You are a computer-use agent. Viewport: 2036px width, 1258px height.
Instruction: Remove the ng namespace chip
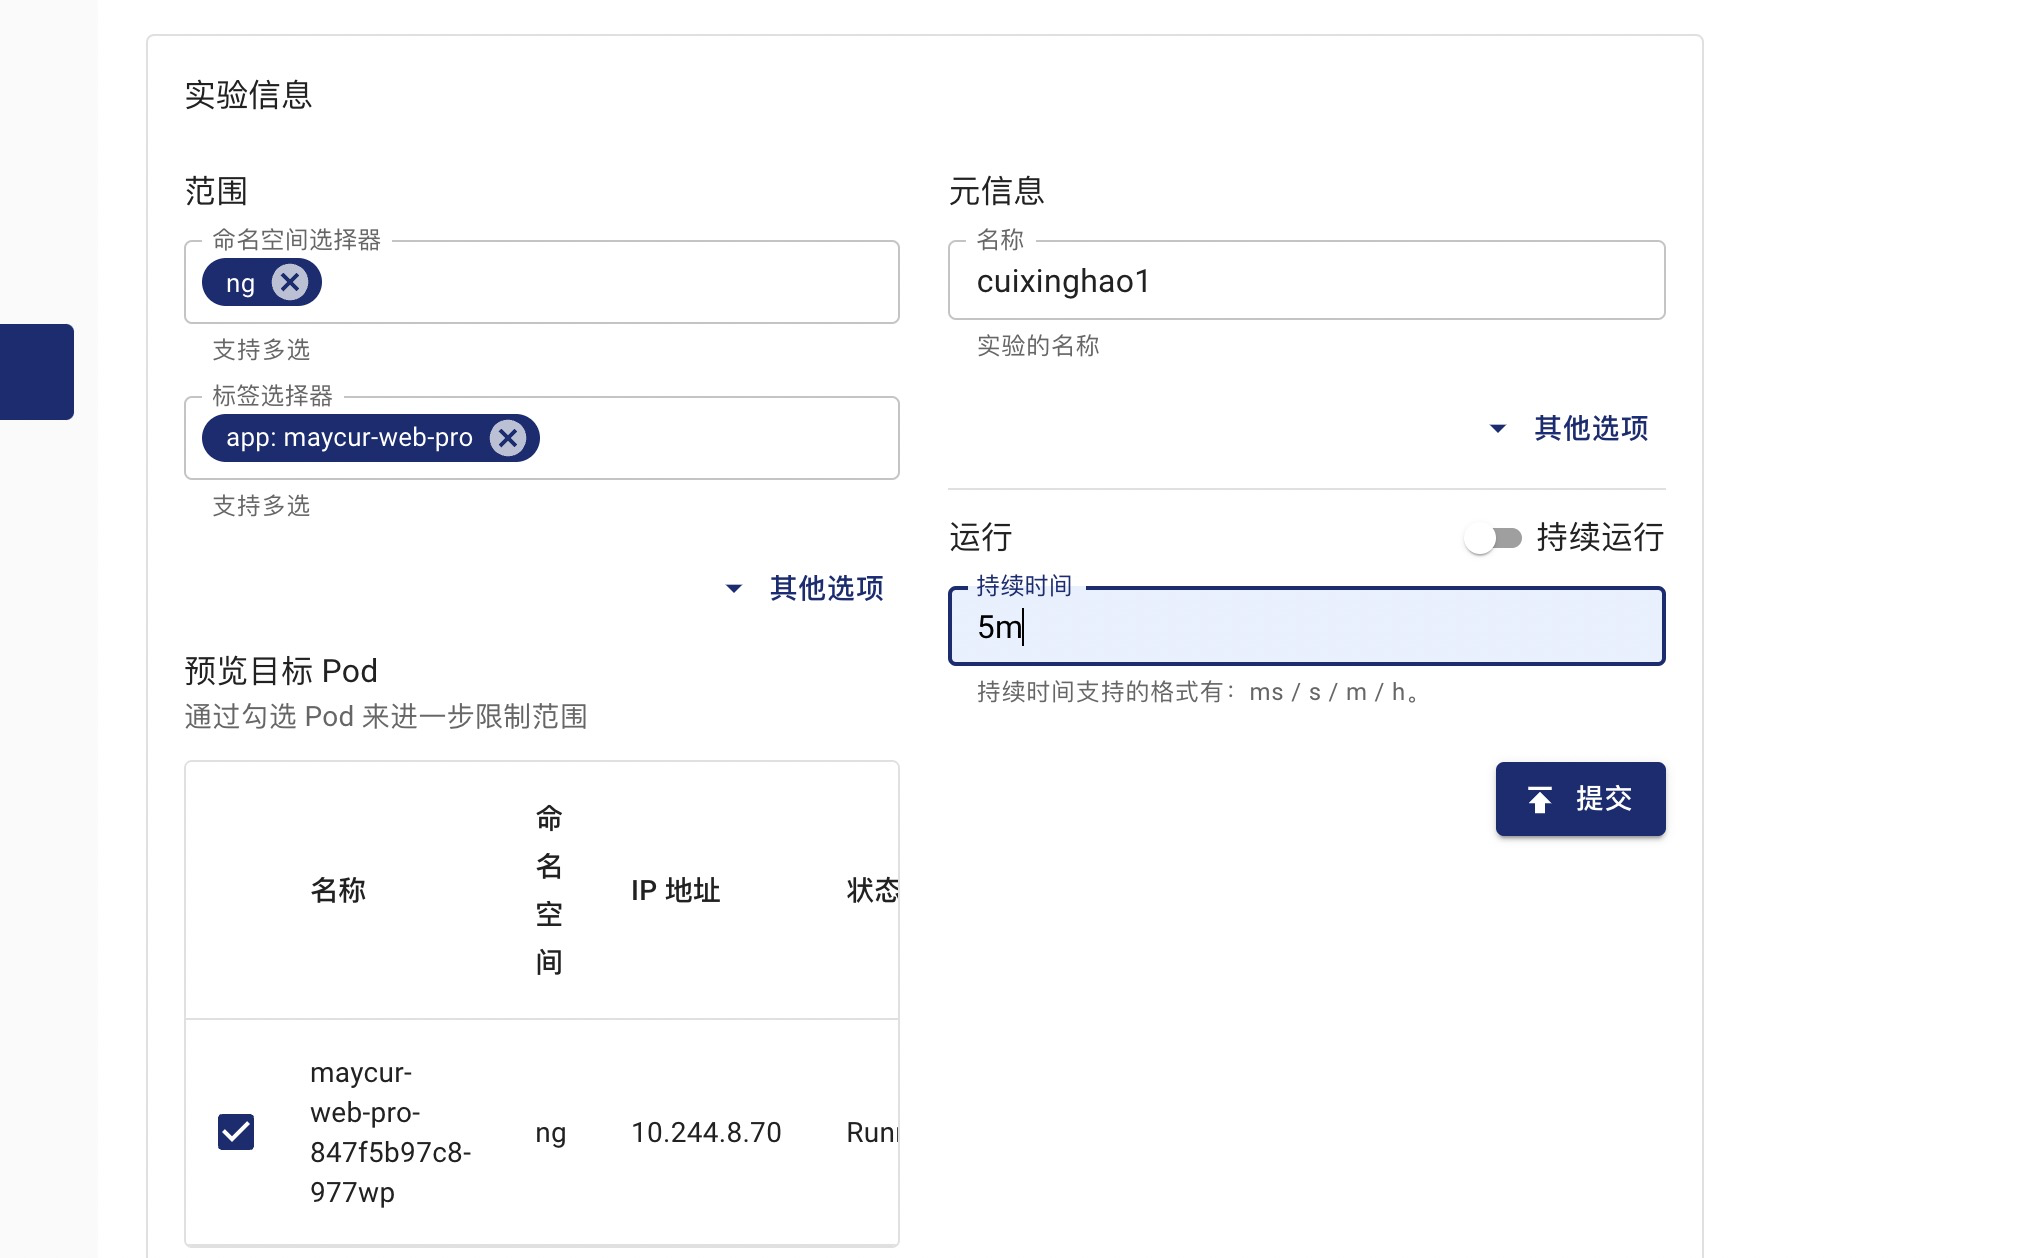tap(290, 283)
